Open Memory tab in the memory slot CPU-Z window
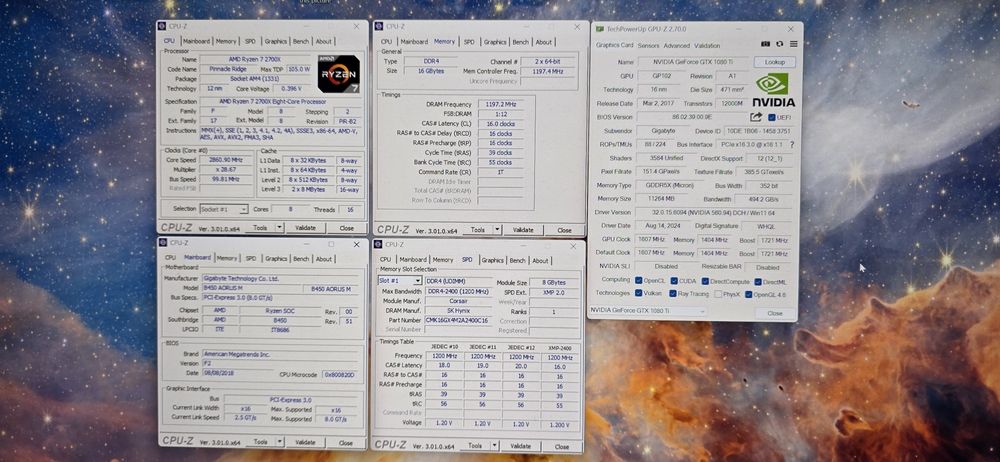This screenshot has height=462, width=1000. (443, 260)
